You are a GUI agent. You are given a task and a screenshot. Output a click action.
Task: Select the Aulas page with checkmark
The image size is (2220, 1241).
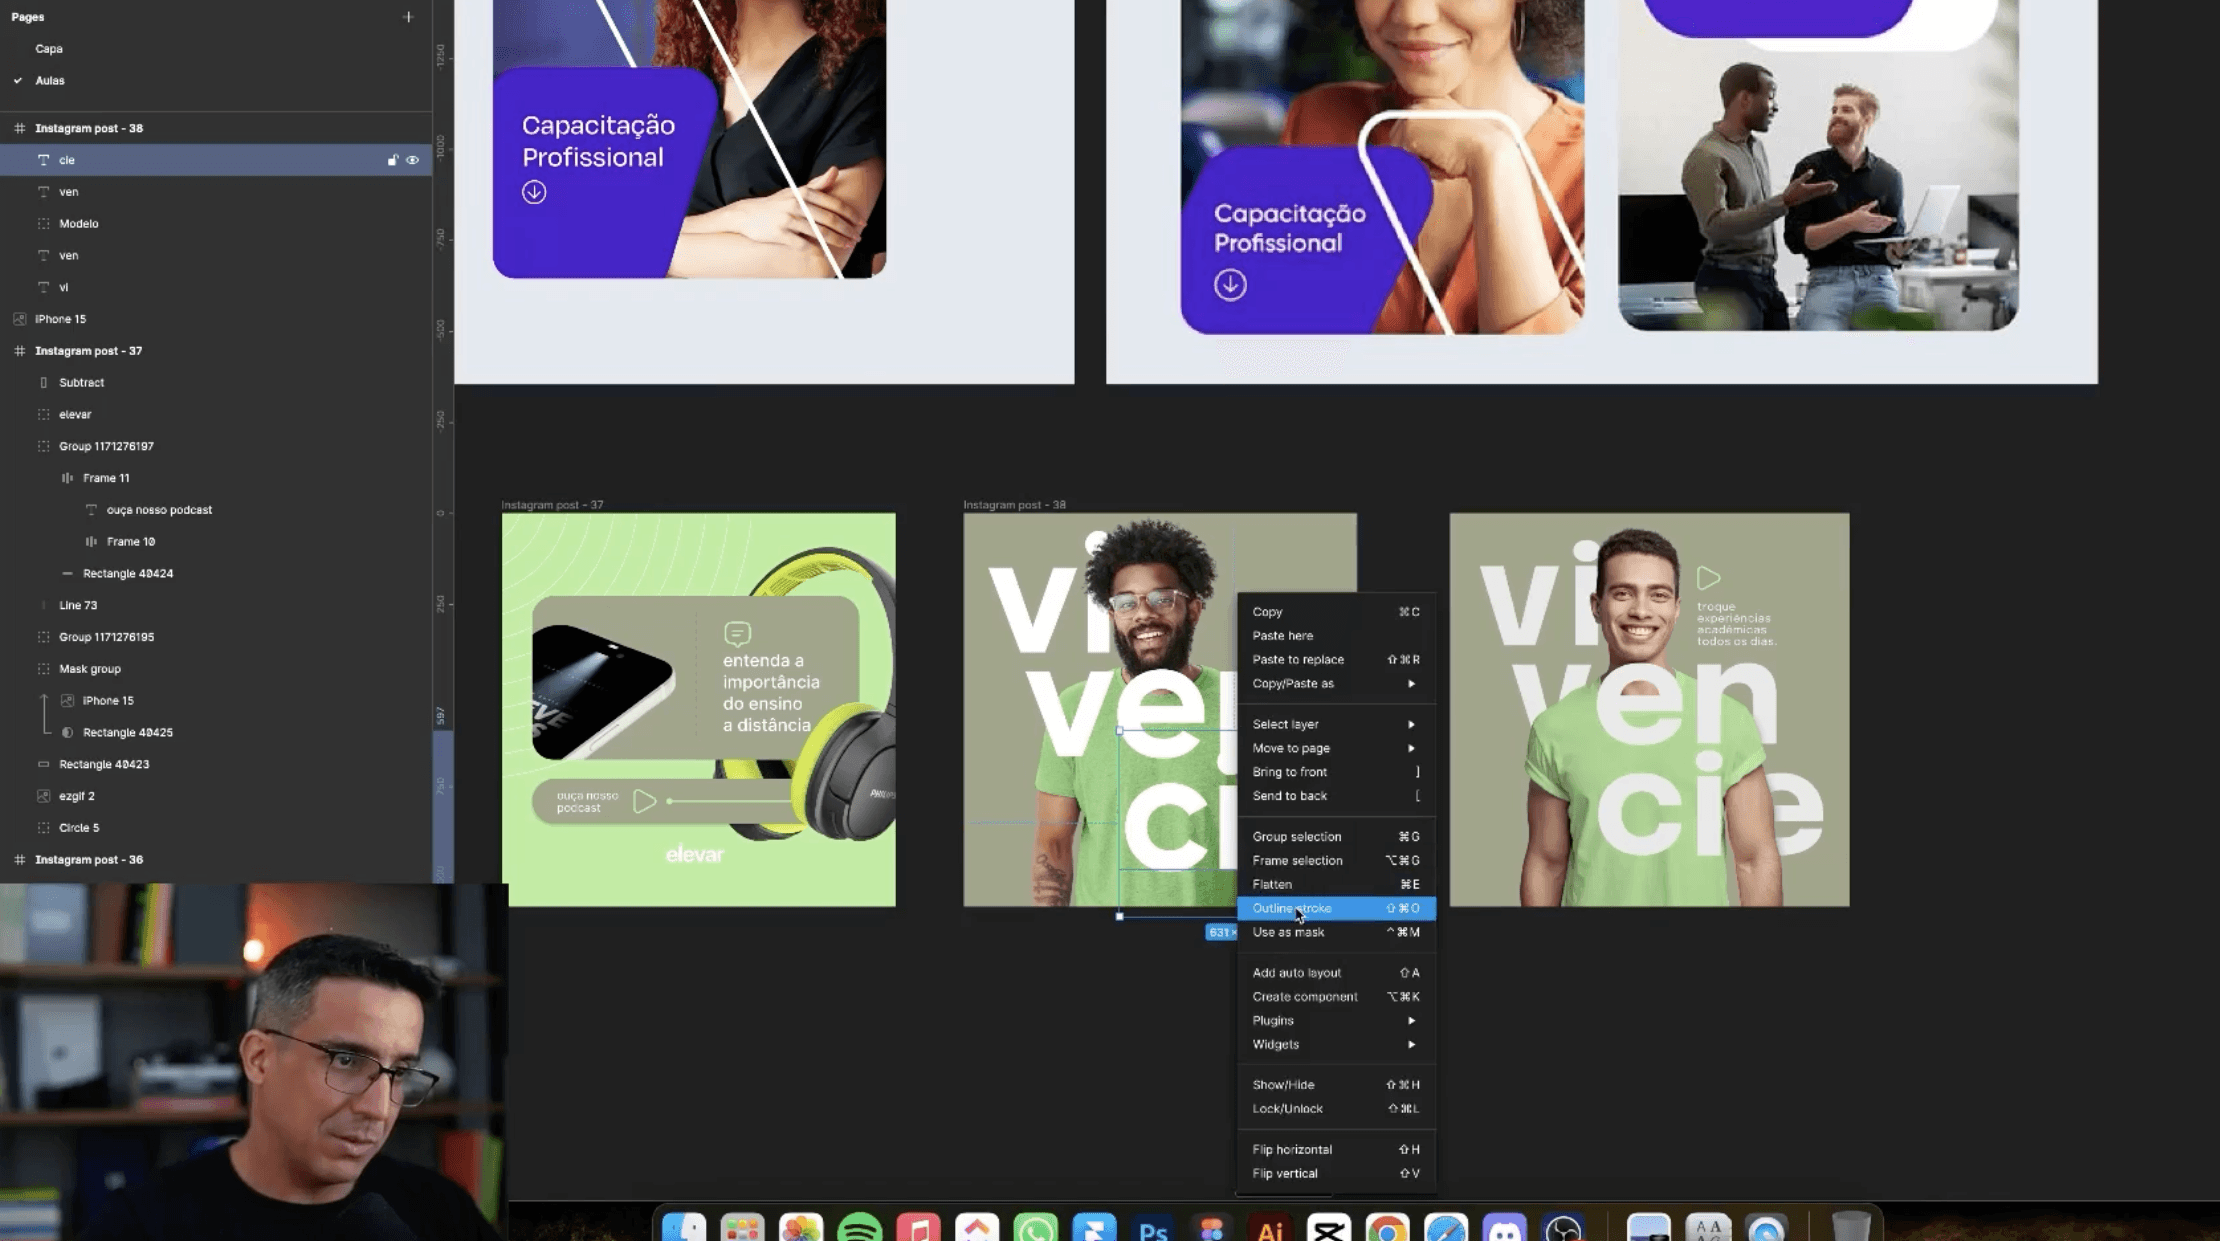click(x=49, y=80)
